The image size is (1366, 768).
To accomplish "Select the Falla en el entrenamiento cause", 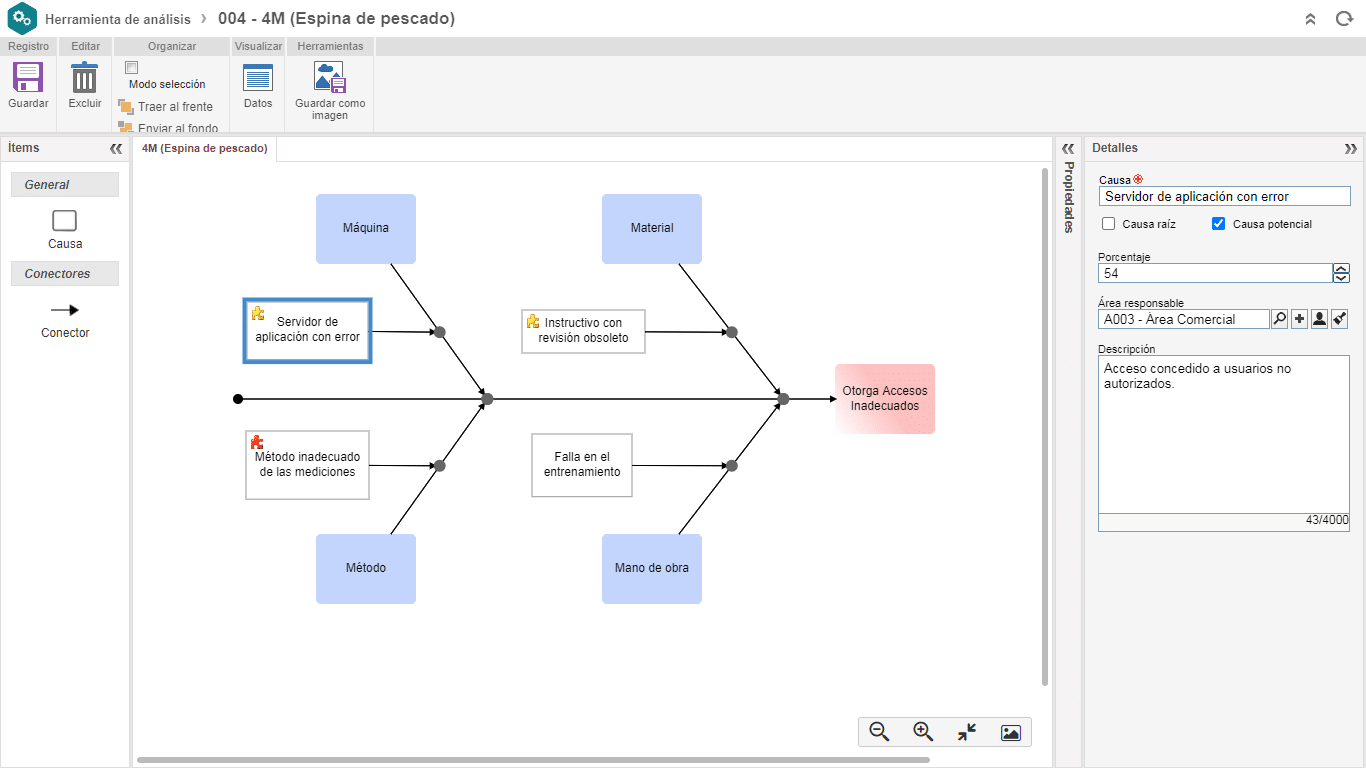I will coord(582,465).
